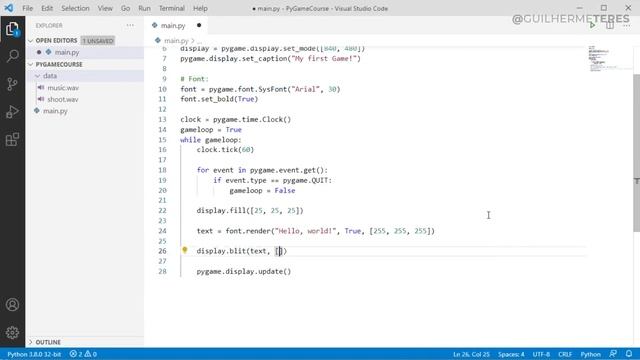640x360 pixels.
Task: Click the editor vertical scrollbar
Action: (x=636, y=153)
